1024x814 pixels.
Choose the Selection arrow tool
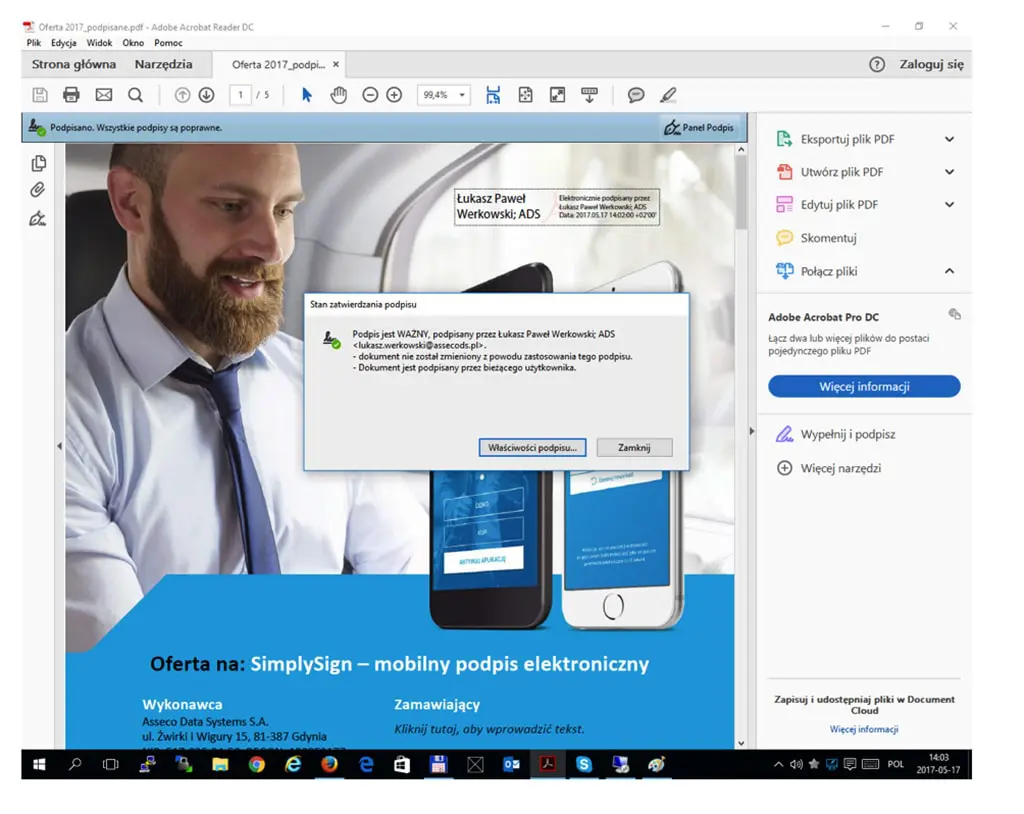(x=307, y=95)
